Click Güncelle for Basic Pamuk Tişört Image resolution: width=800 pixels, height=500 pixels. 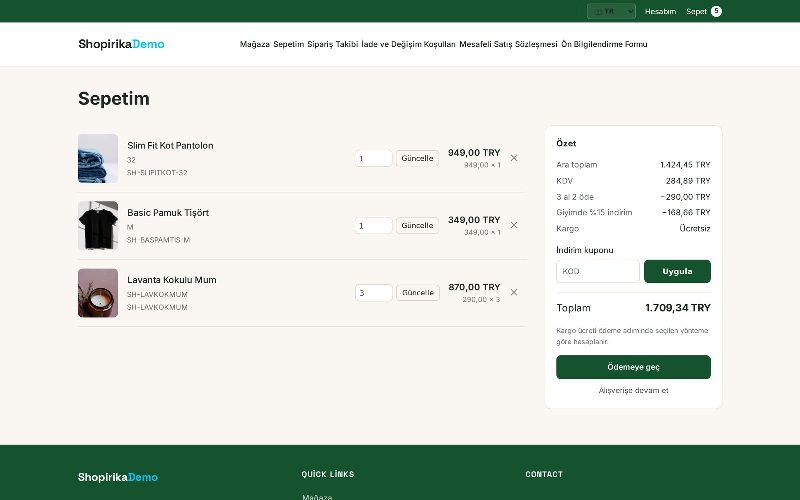click(x=417, y=226)
